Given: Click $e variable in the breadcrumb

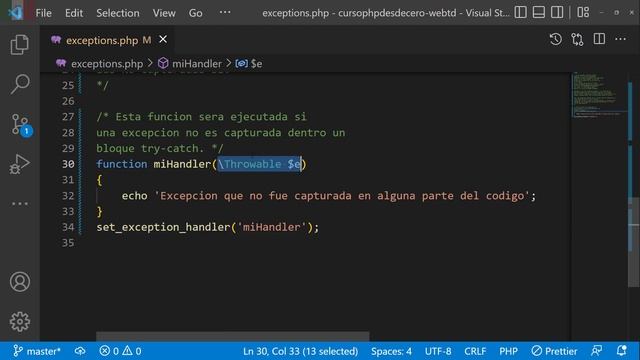Looking at the screenshot, I should 256,64.
